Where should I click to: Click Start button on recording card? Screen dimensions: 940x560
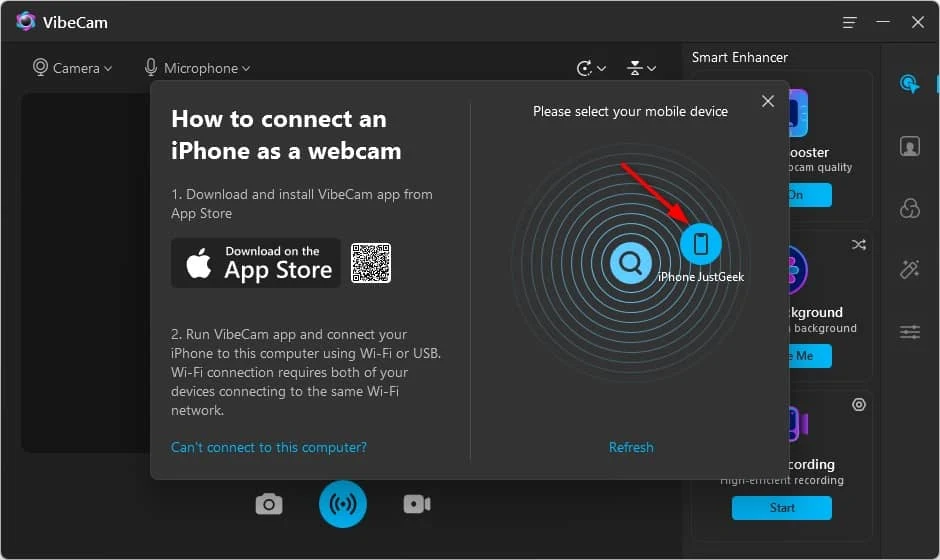tap(782, 508)
